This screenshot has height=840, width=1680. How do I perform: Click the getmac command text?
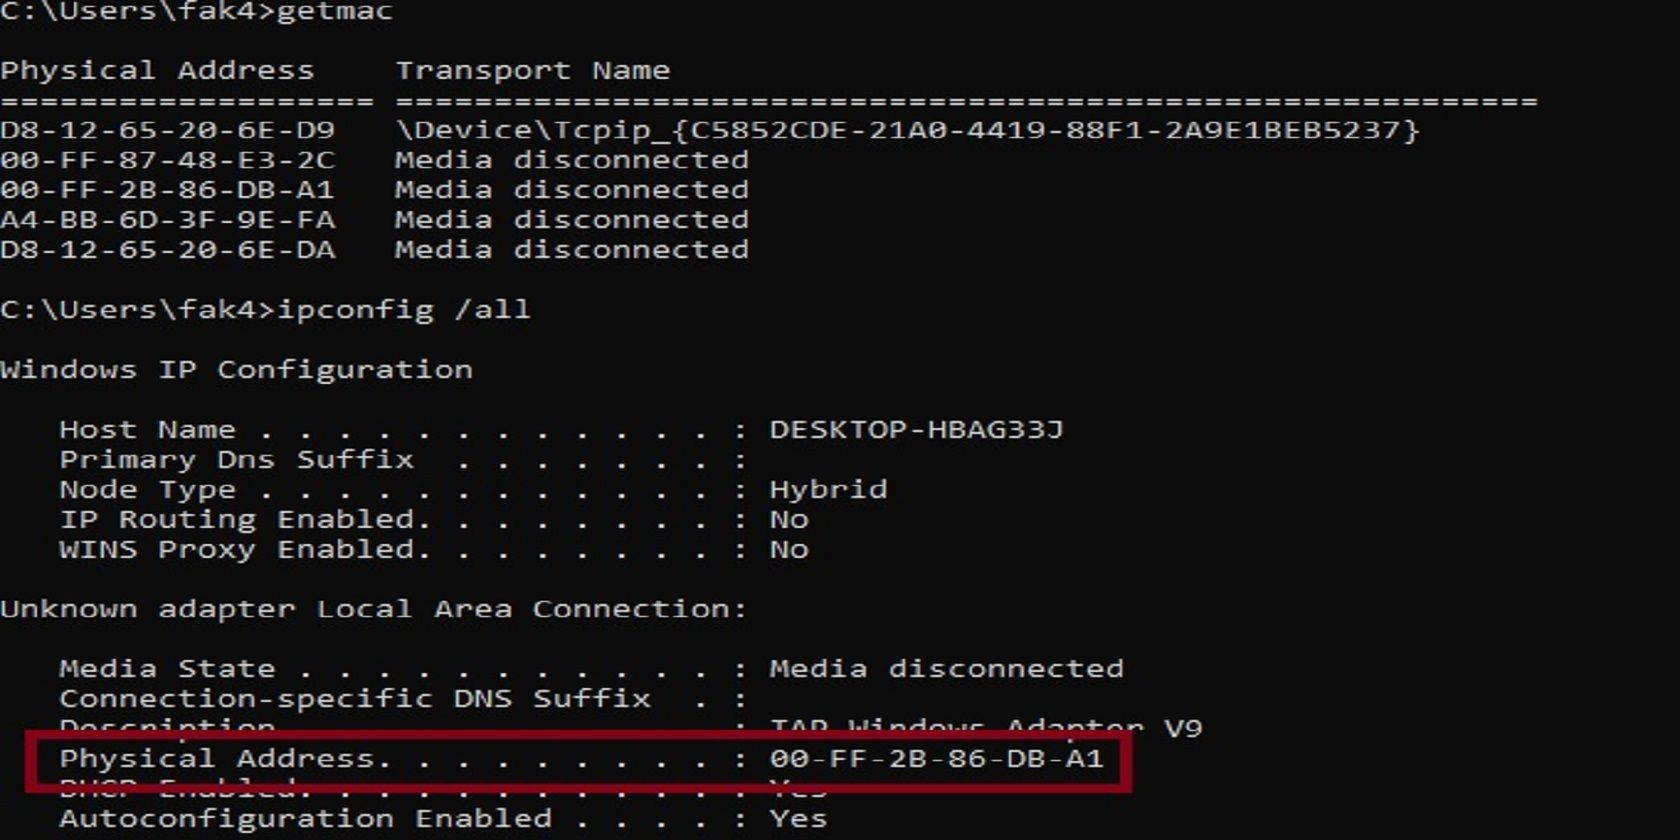click(334, 12)
